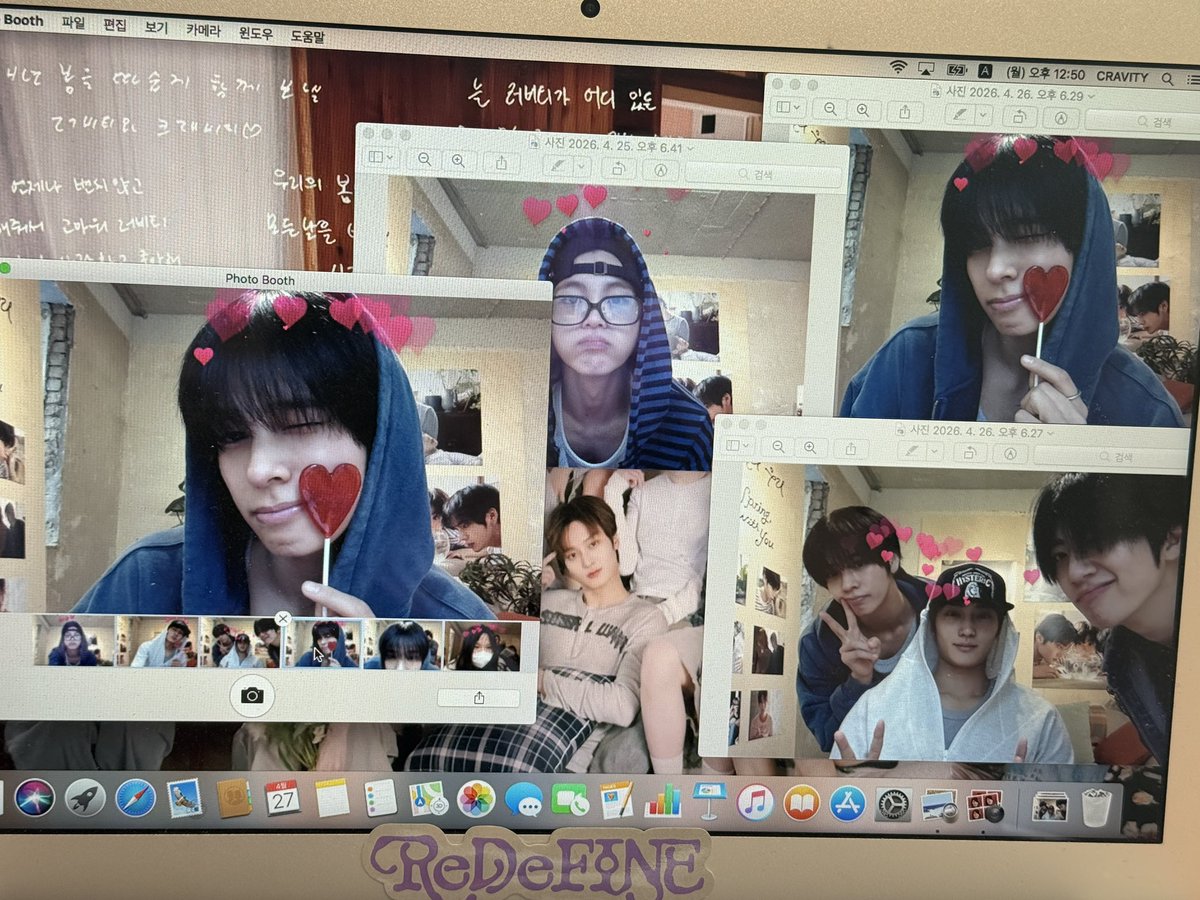Screen dimensions: 1200x900
Task: Open the 보기 menu
Action: point(157,25)
